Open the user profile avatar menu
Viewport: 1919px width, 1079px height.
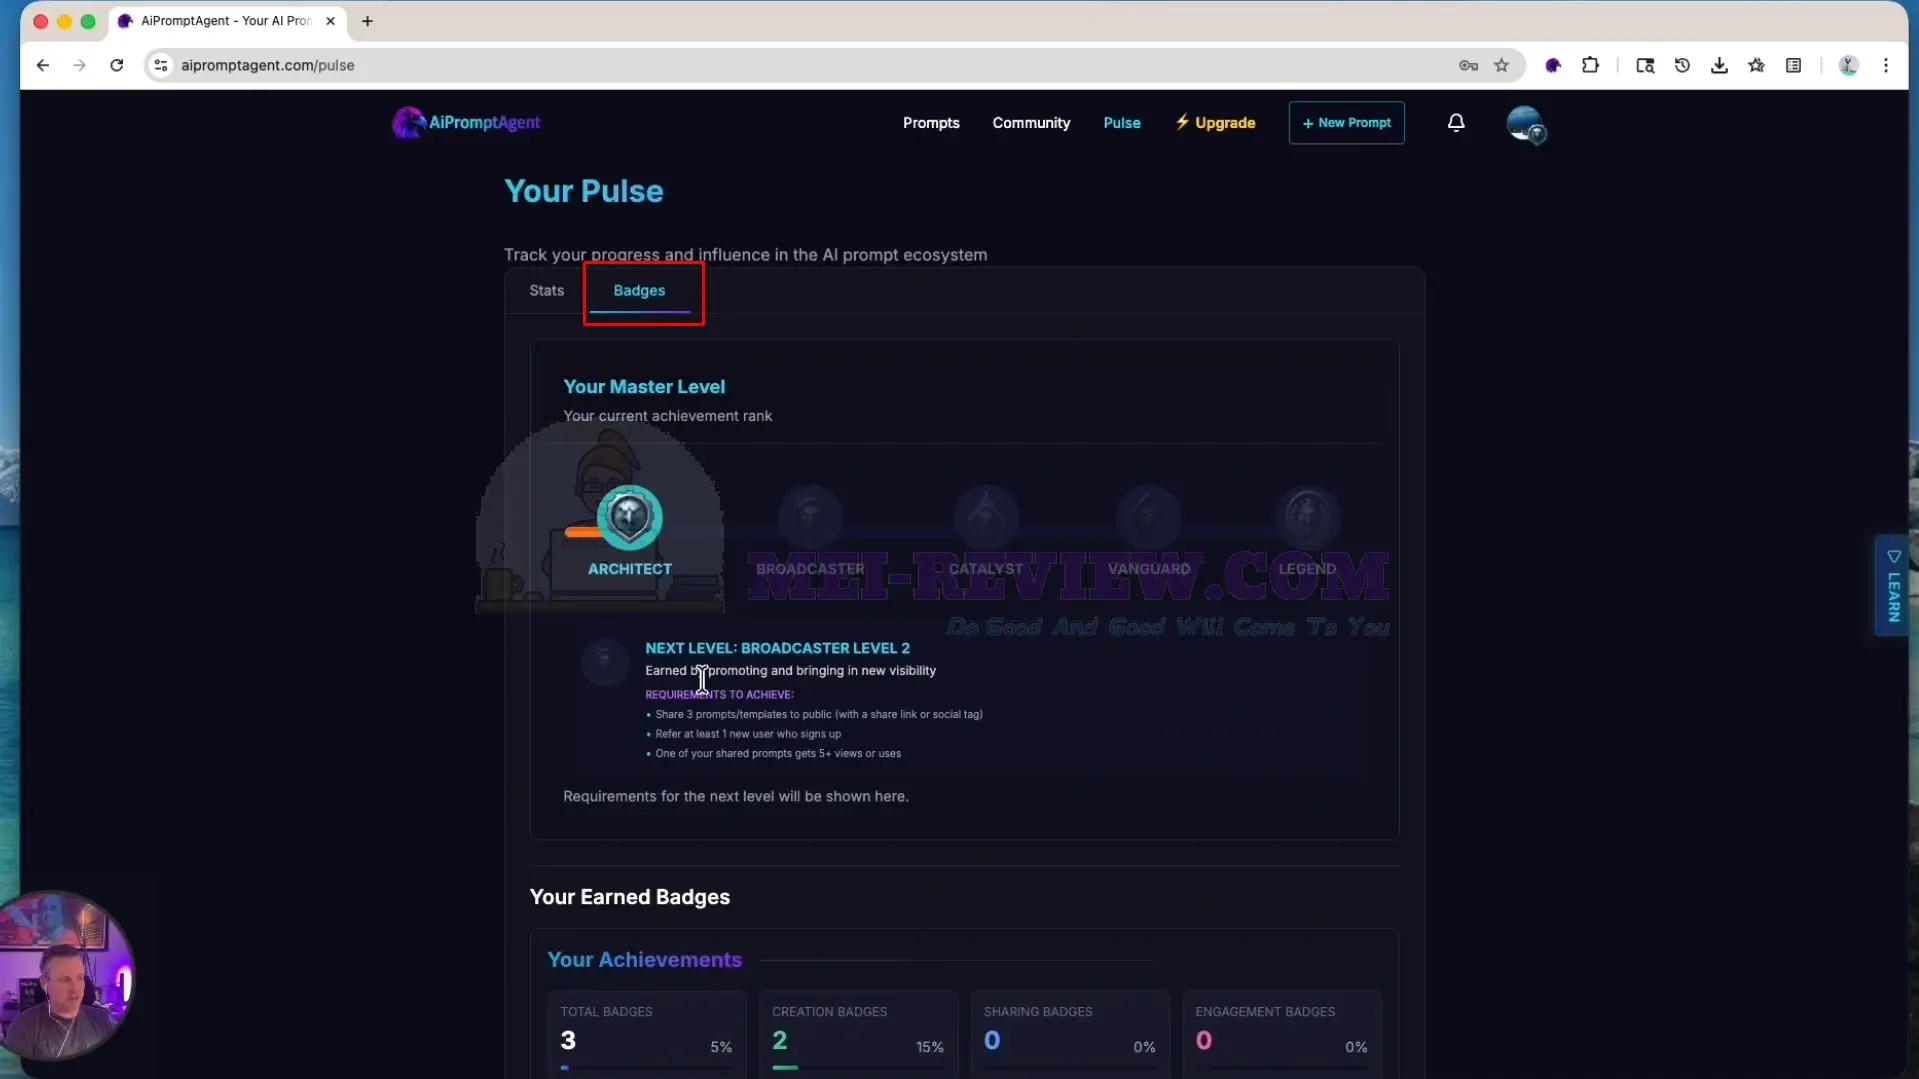click(x=1526, y=124)
